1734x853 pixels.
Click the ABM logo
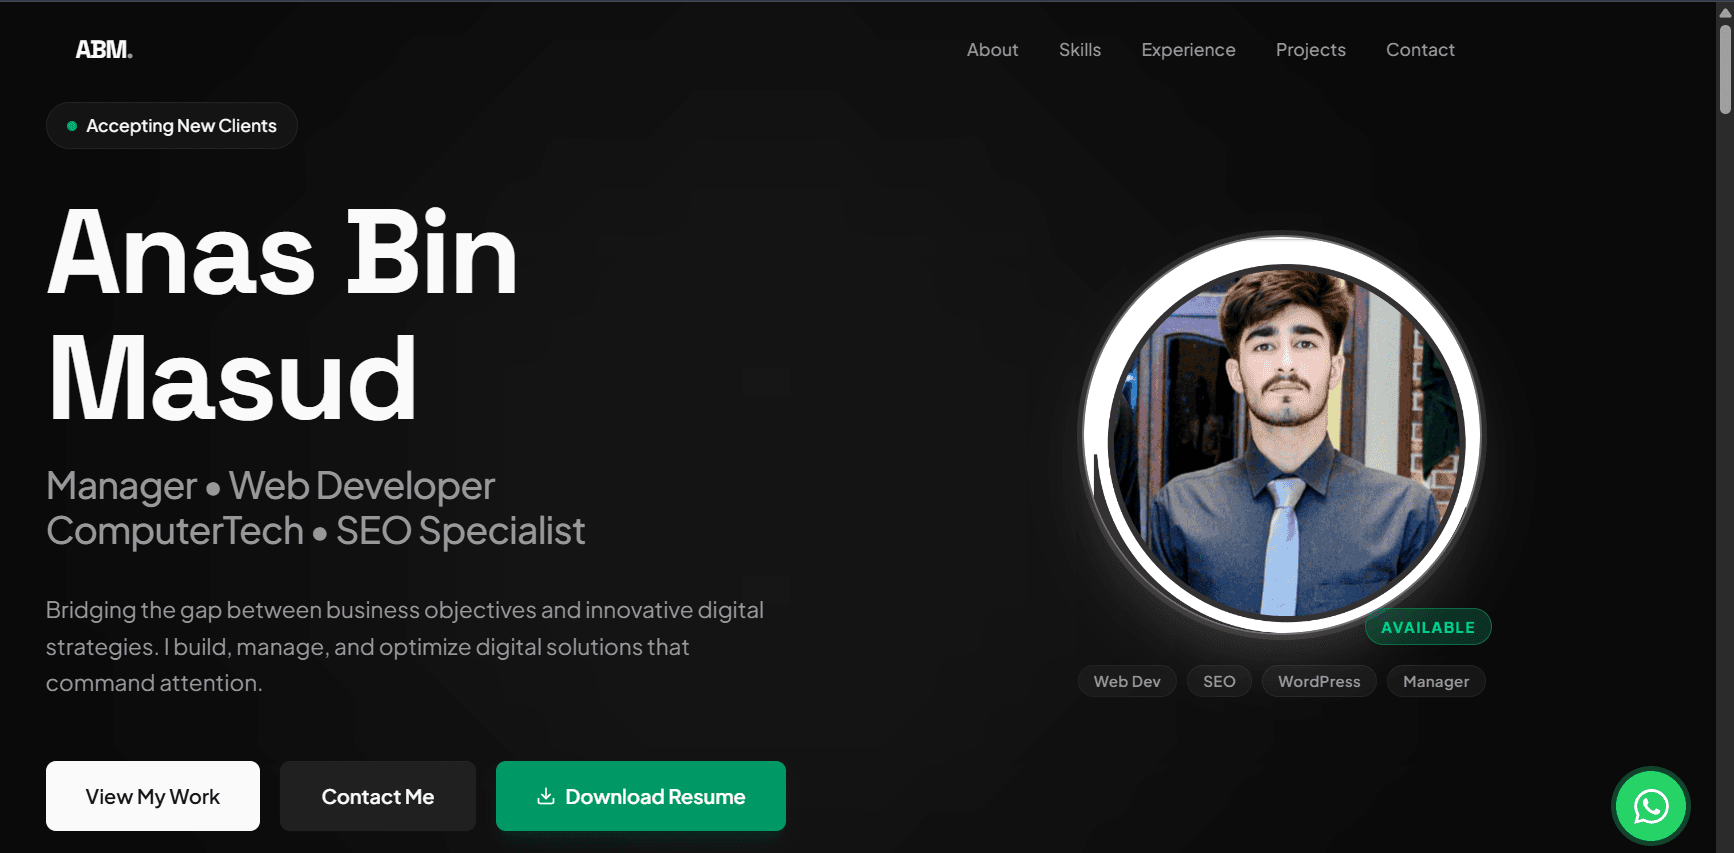point(104,50)
